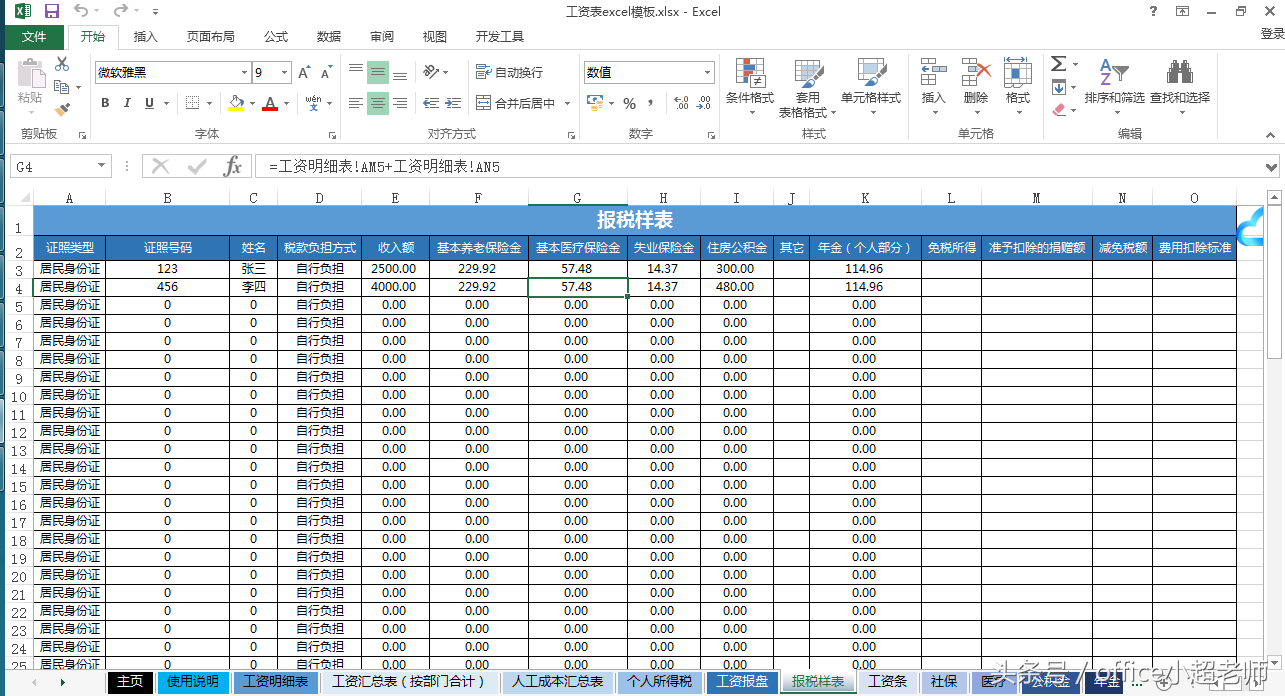Redo the last undone action
1285x696 pixels.
[x=120, y=11]
